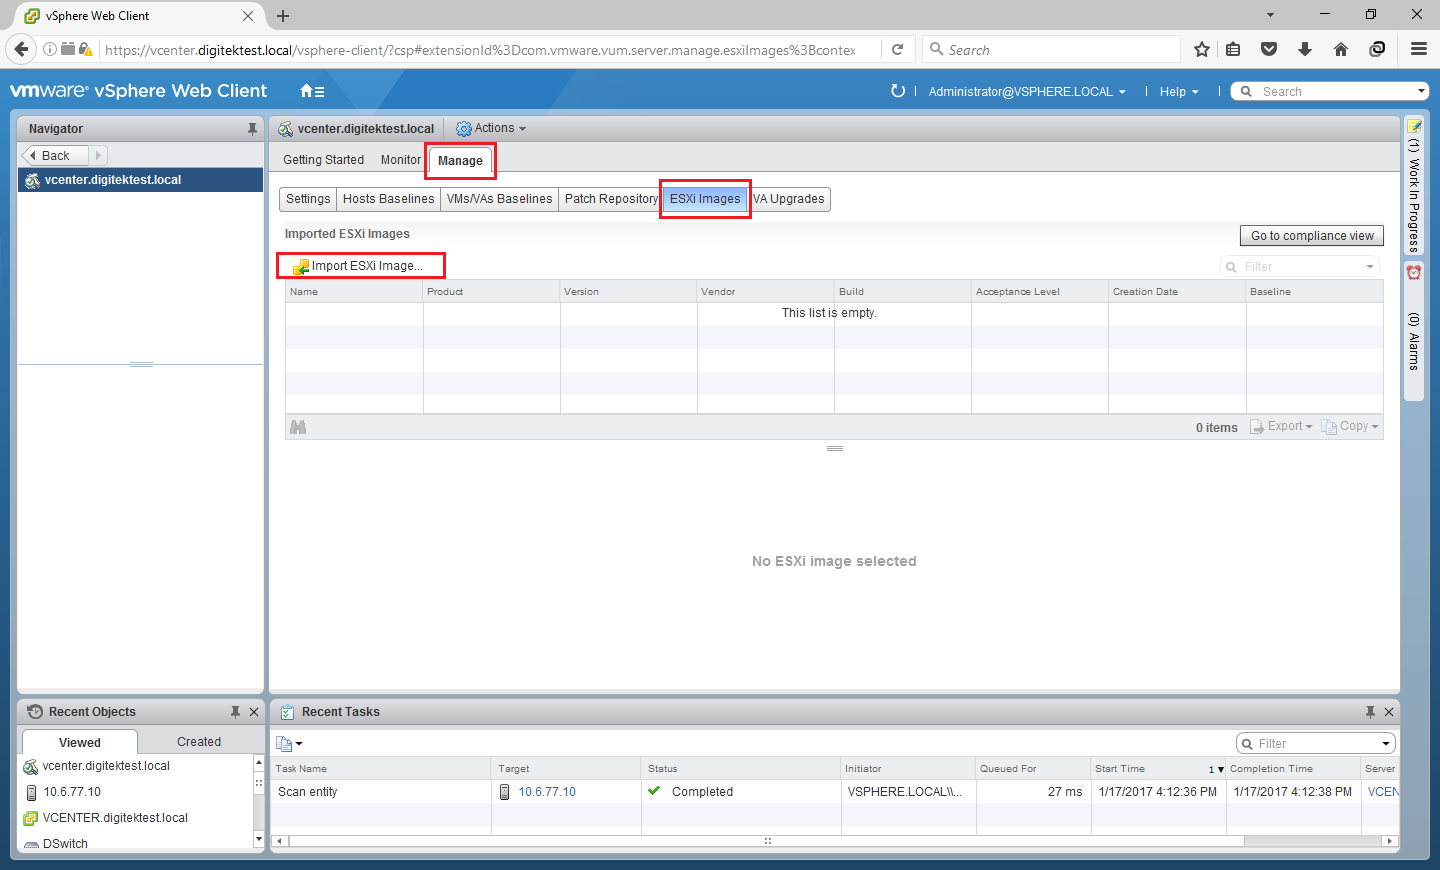Viewport: 1440px width, 870px height.
Task: Open the bookmarks list icon
Action: click(x=1233, y=49)
